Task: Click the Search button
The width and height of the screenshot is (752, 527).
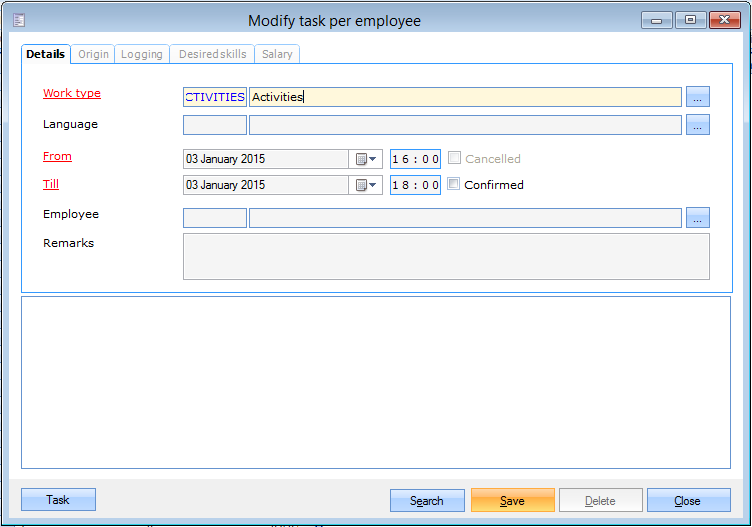Action: tap(427, 500)
